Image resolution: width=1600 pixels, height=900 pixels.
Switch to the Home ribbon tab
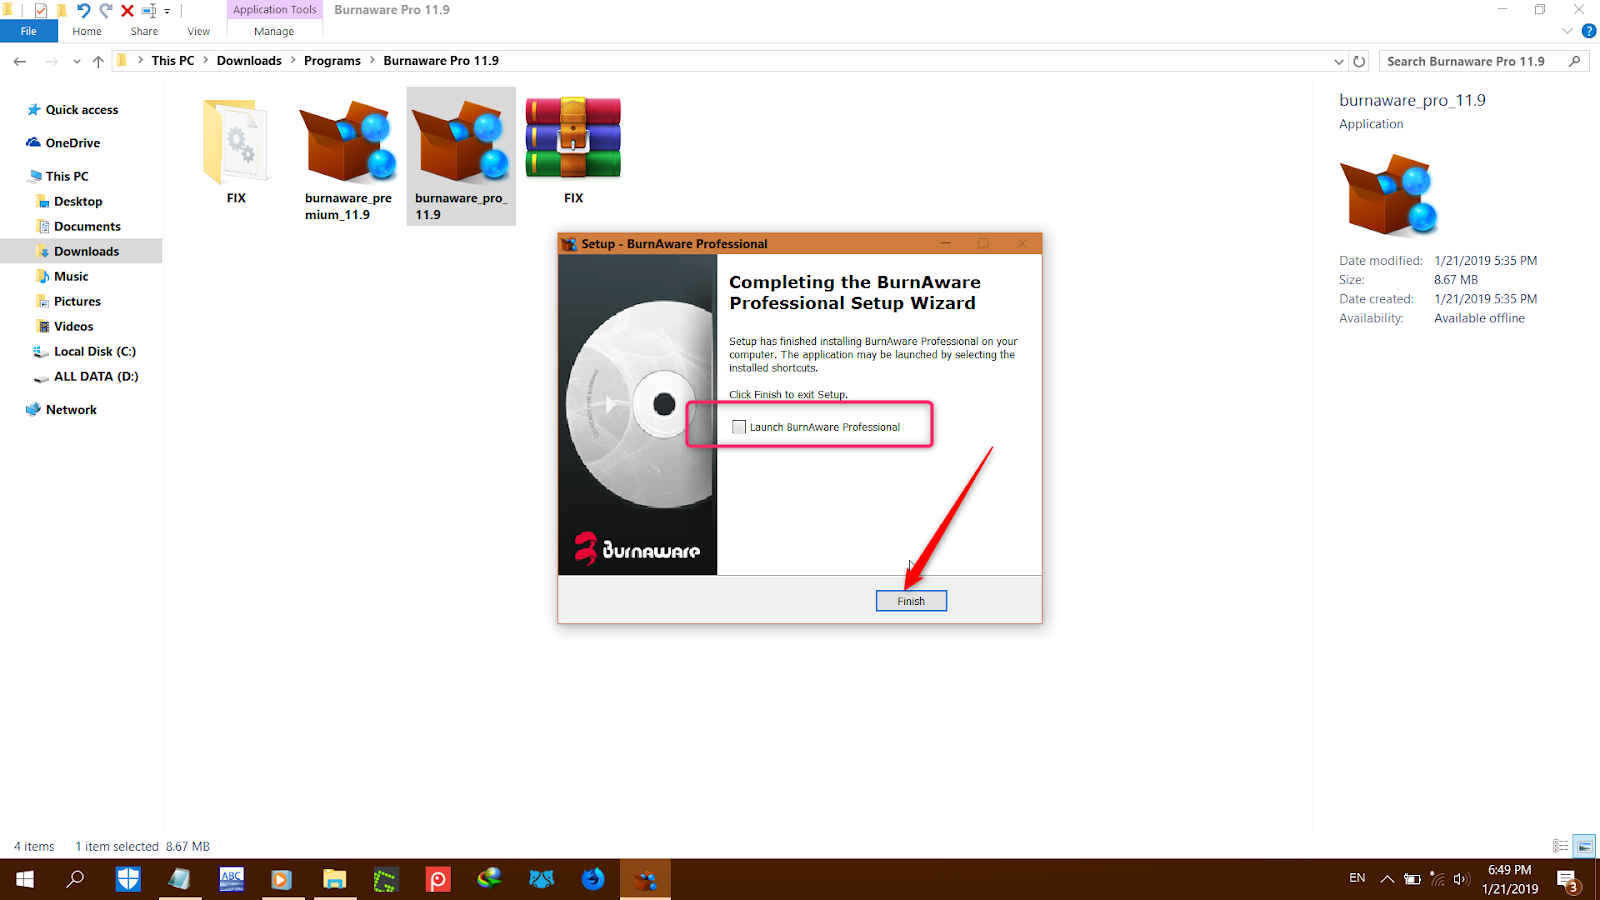click(x=87, y=31)
